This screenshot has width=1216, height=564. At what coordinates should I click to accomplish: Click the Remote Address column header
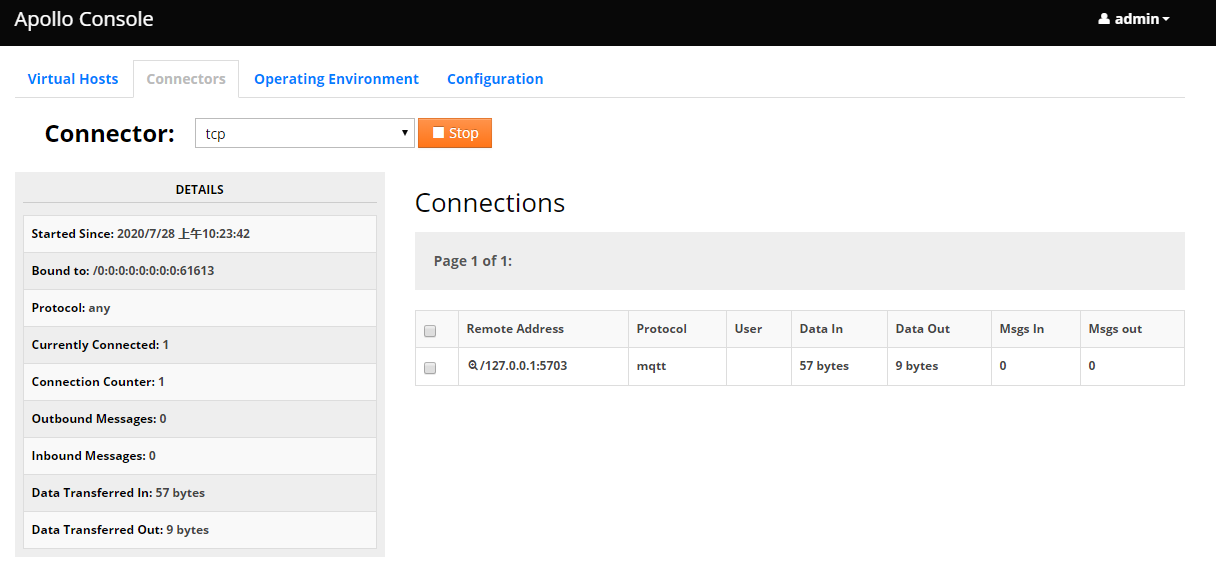pyautogui.click(x=515, y=329)
